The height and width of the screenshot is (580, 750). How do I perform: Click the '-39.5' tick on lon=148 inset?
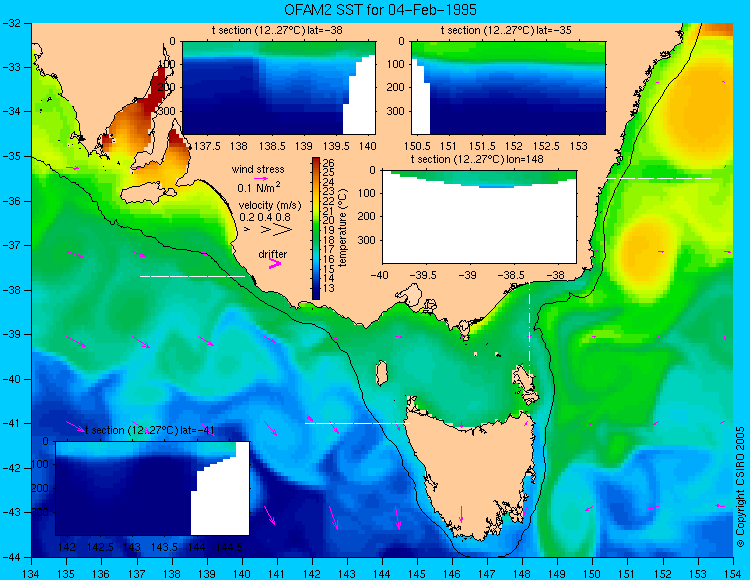coord(425,275)
